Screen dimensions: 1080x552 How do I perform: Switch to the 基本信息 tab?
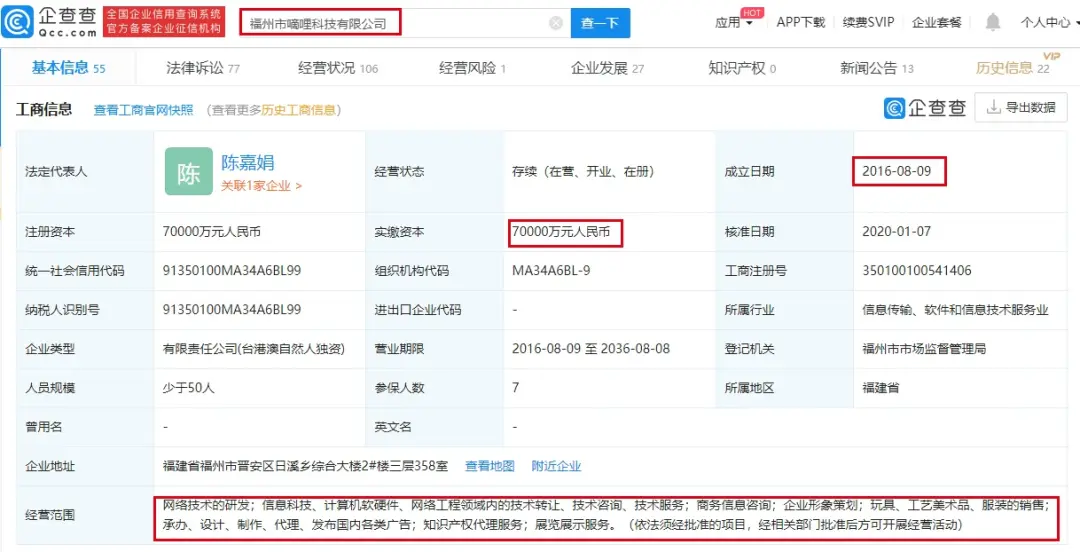68,68
